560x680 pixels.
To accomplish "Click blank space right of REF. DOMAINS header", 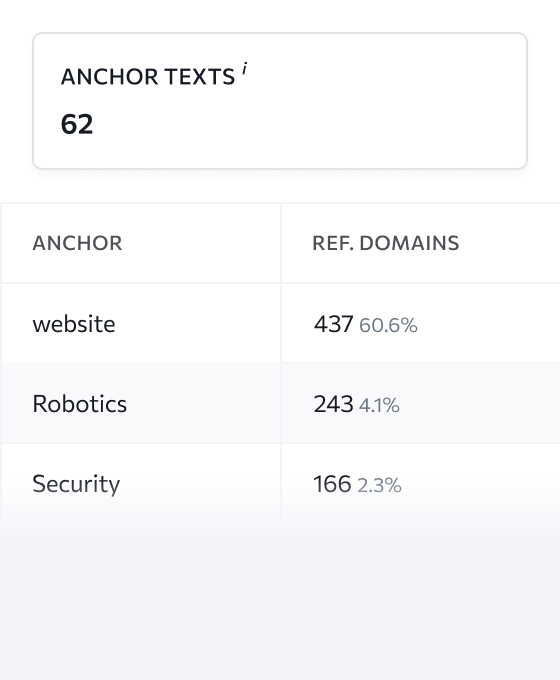I will (510, 243).
